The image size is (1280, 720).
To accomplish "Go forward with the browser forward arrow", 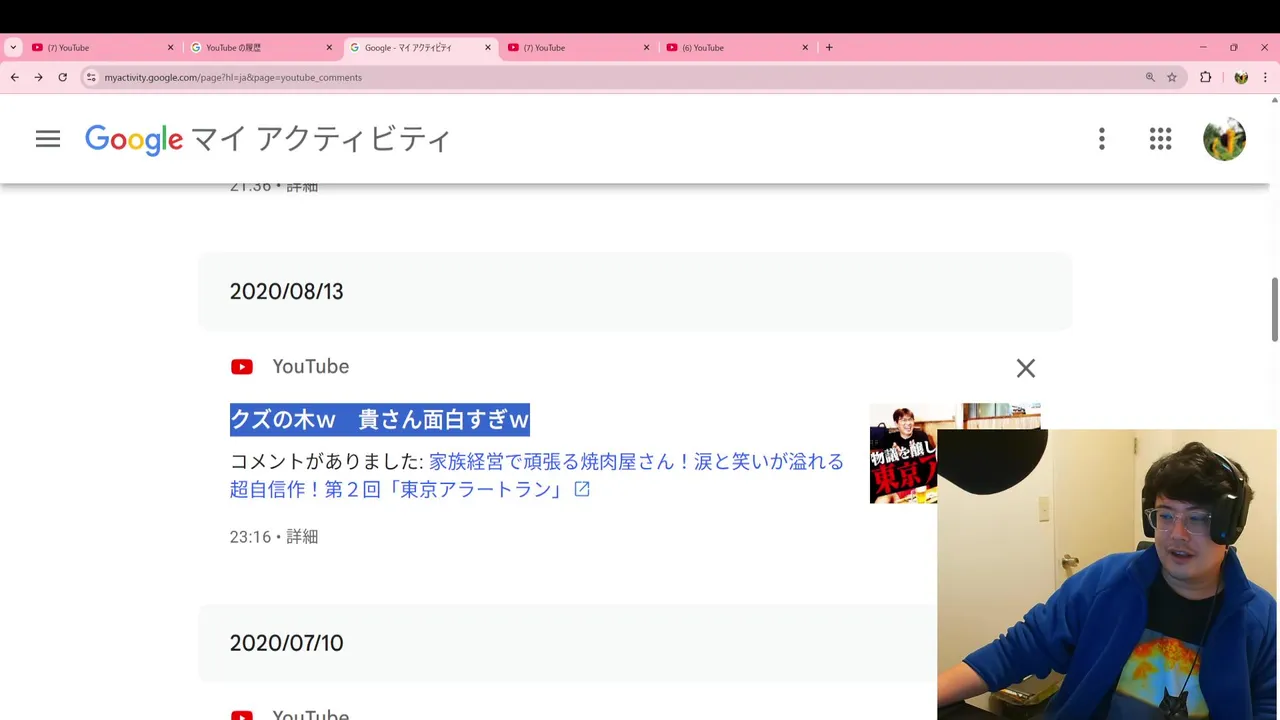I will click(38, 77).
